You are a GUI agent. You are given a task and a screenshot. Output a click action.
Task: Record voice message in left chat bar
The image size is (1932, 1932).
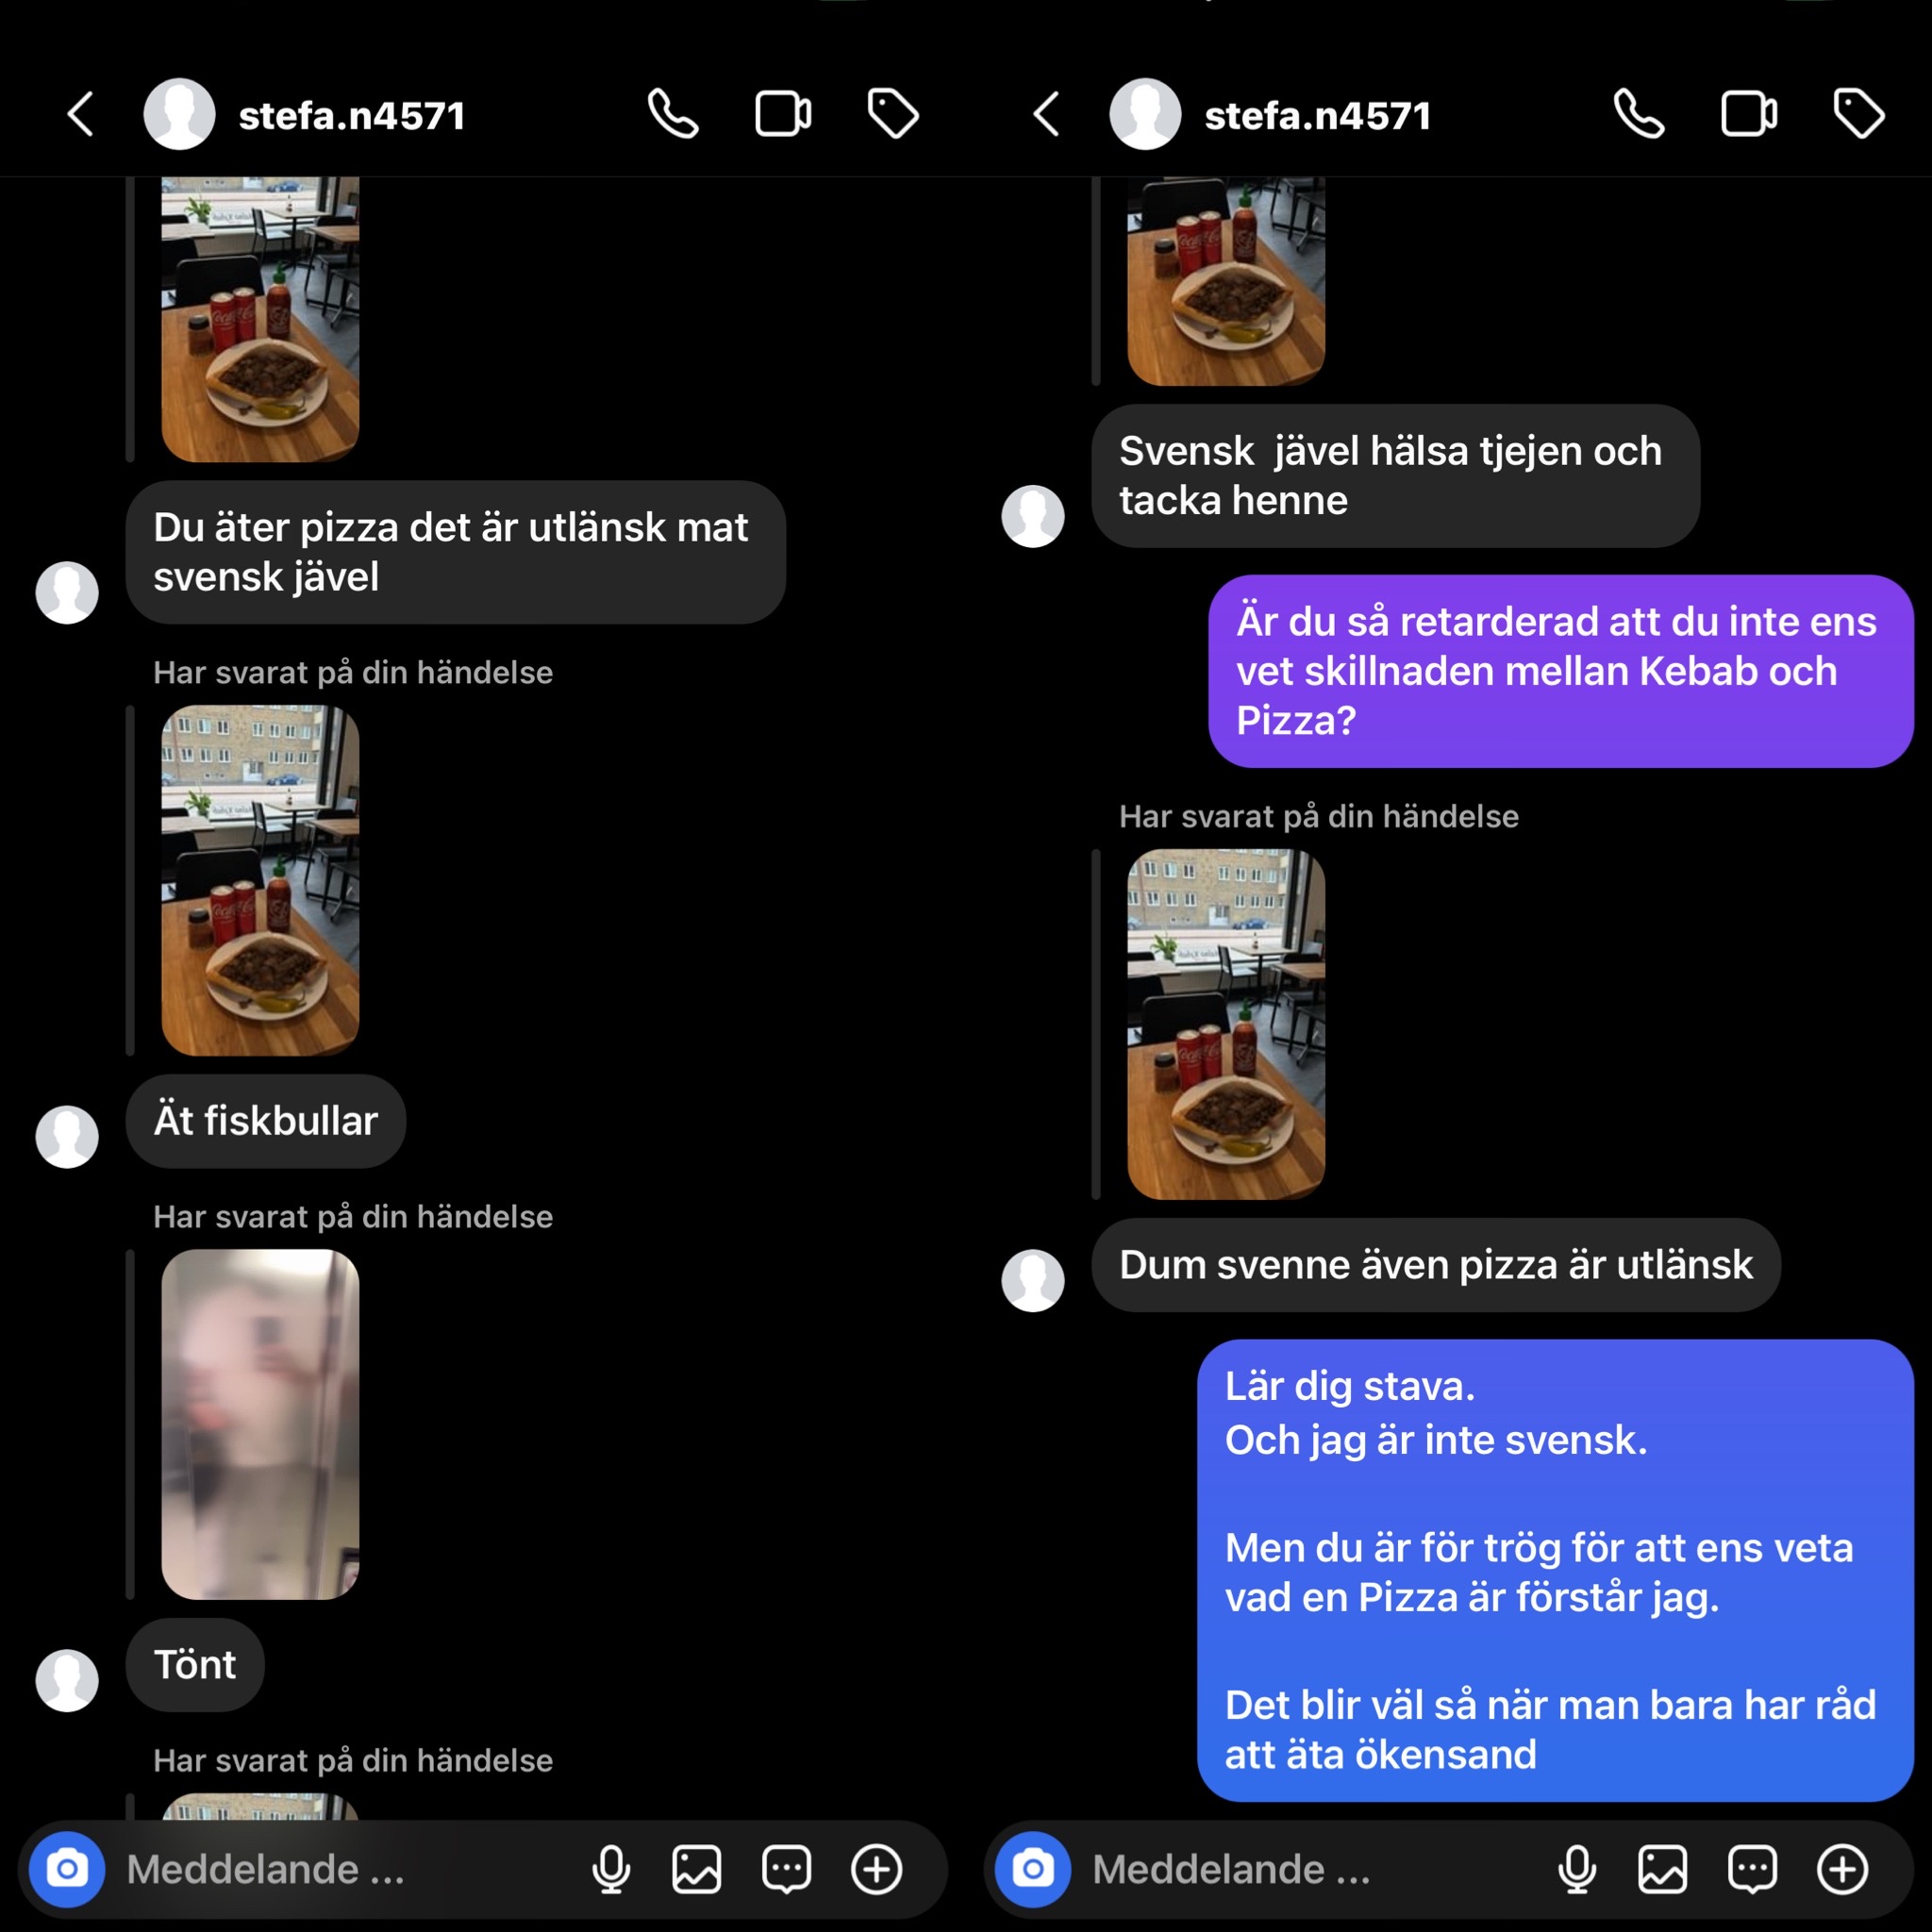(611, 1869)
